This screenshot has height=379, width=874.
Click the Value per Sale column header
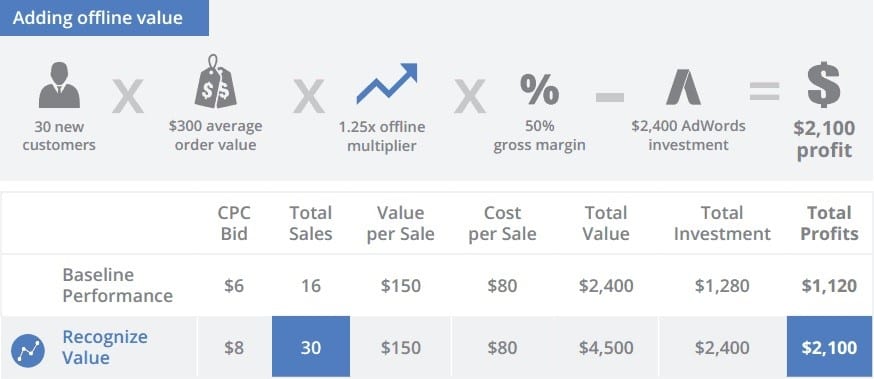pyautogui.click(x=400, y=223)
